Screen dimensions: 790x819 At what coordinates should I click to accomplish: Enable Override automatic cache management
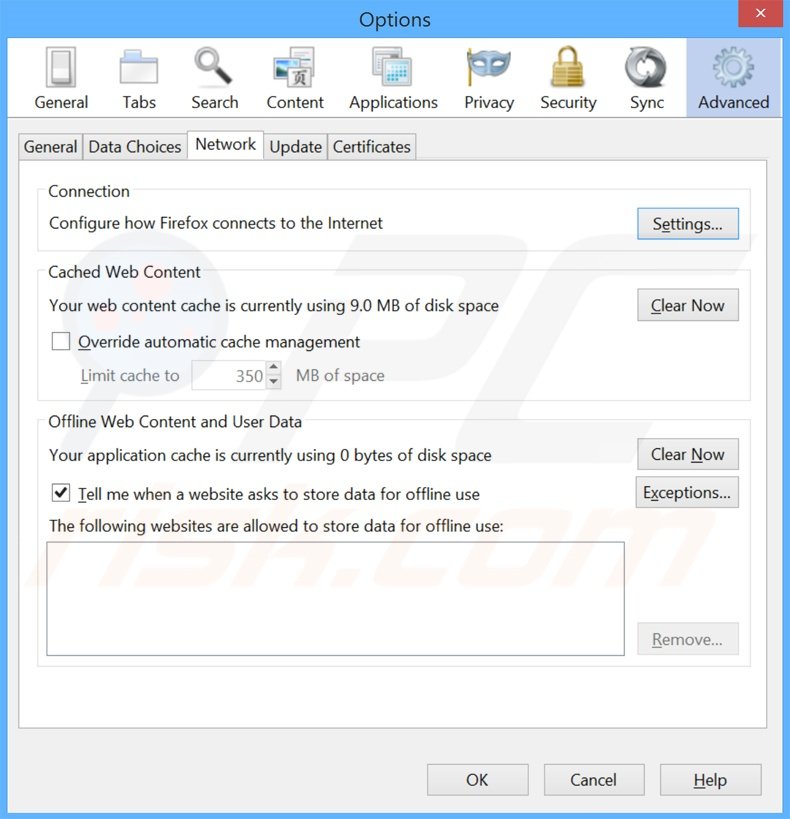pos(61,342)
